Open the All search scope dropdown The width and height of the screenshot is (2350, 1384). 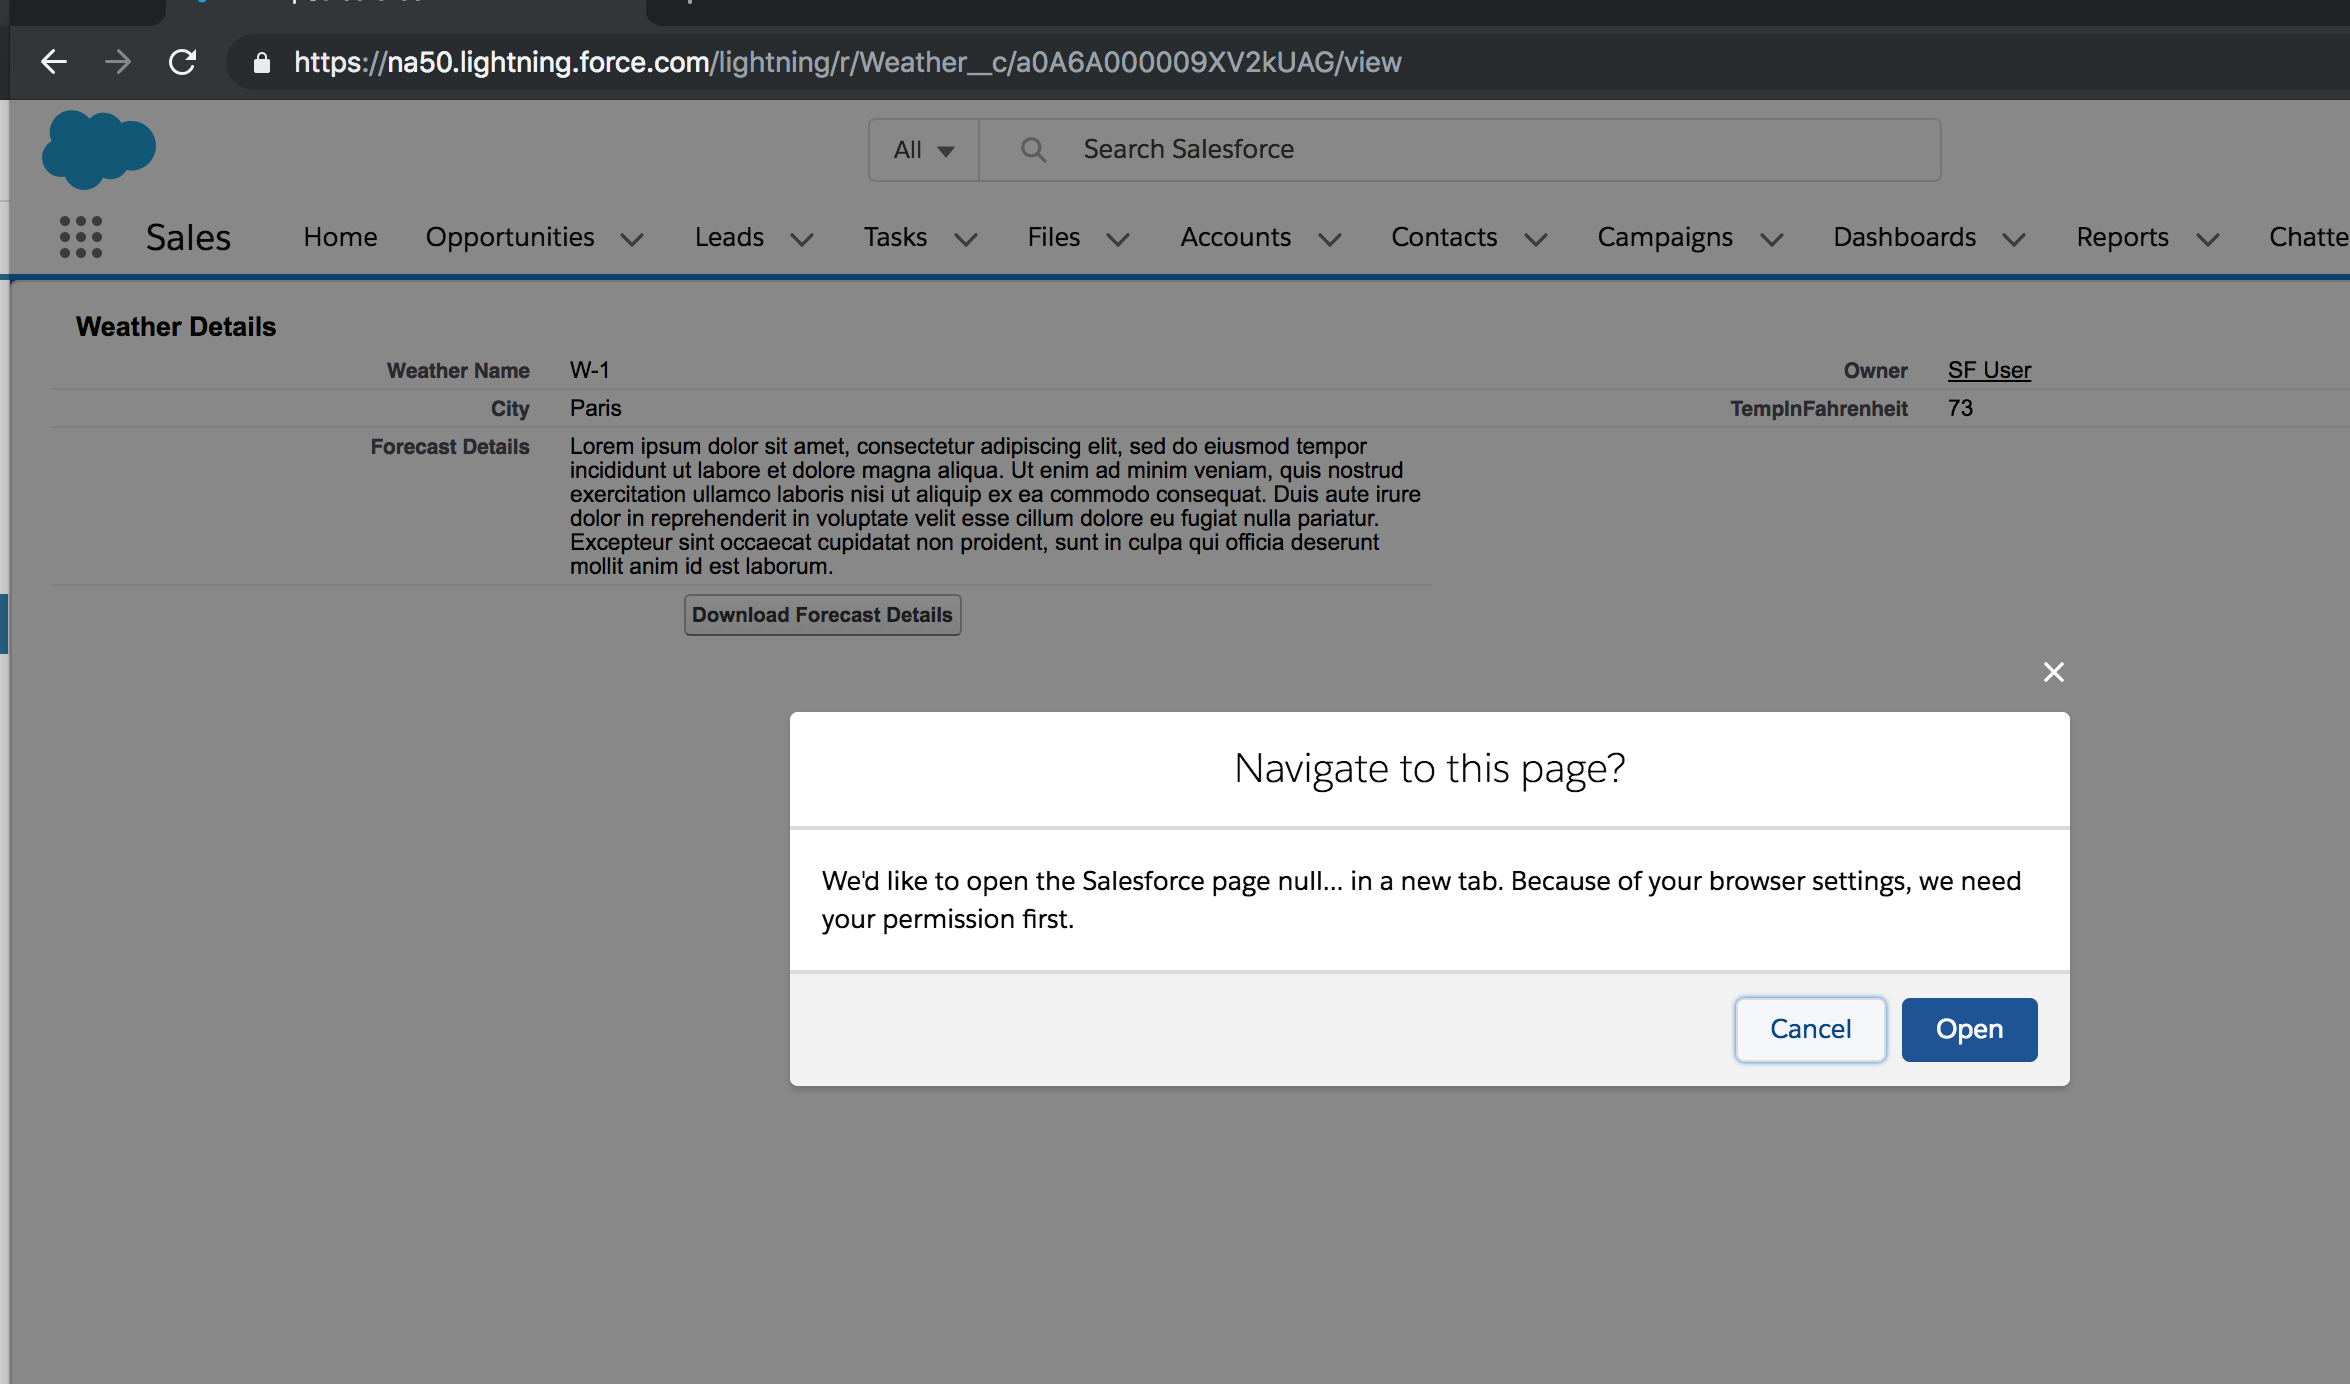click(x=922, y=149)
